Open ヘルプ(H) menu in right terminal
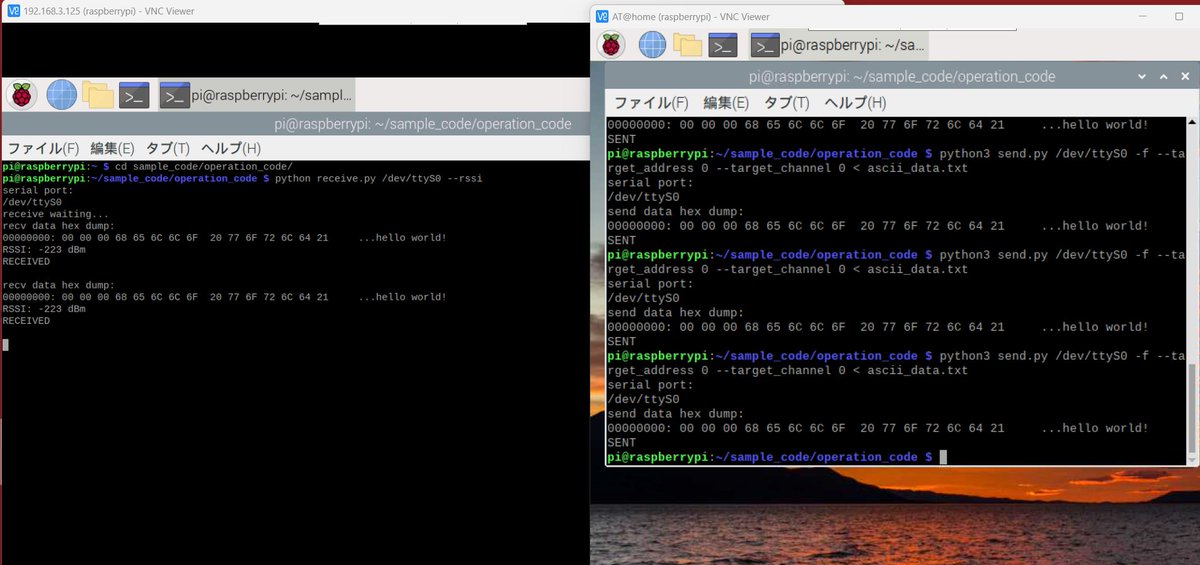Viewport: 1200px width, 565px height. click(855, 102)
